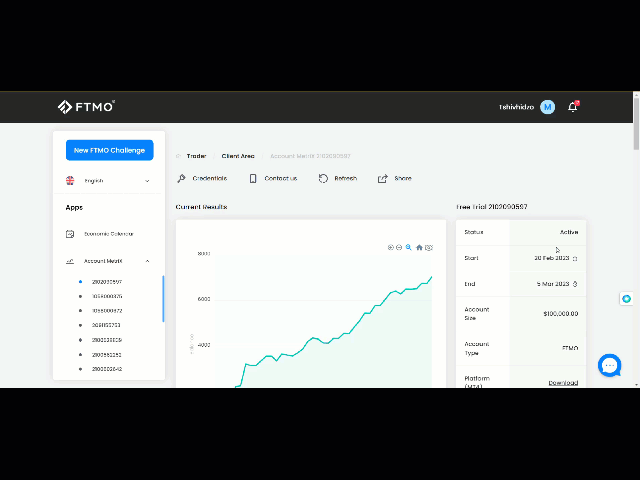Zoom in on the results chart
Viewport: 640px width, 480px height.
[390, 247]
